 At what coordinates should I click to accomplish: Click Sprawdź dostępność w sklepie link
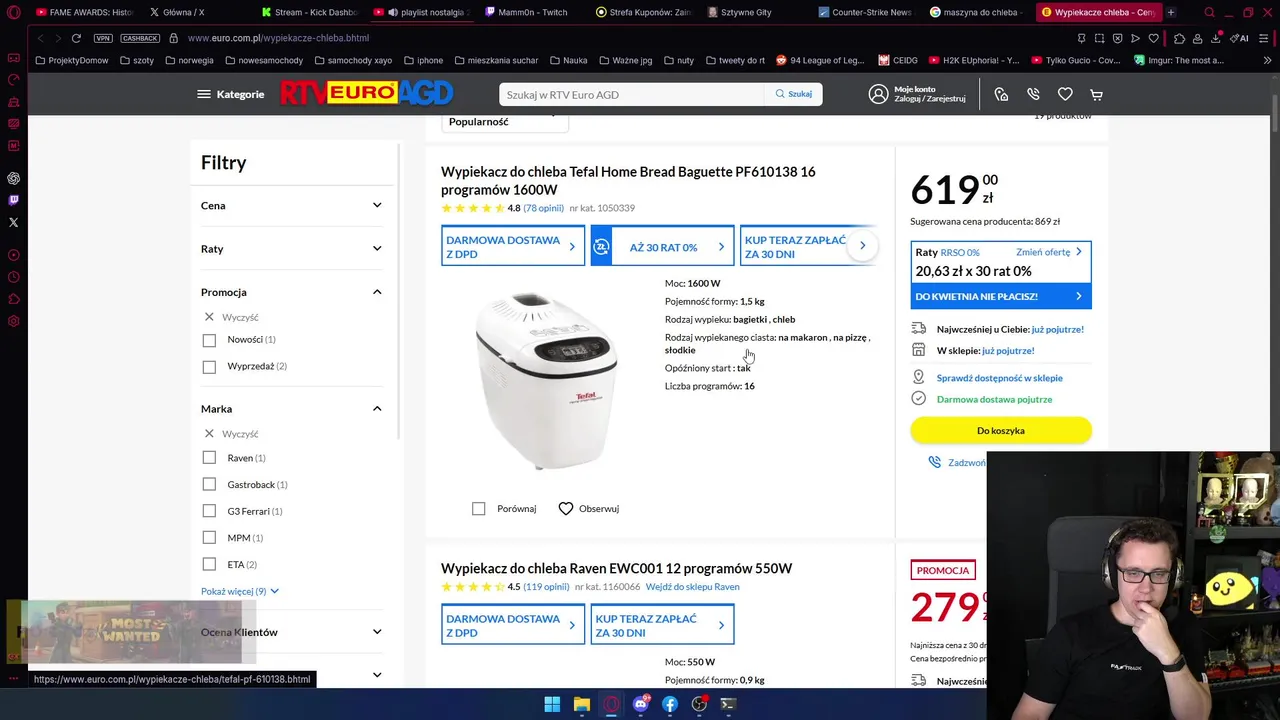[999, 378]
